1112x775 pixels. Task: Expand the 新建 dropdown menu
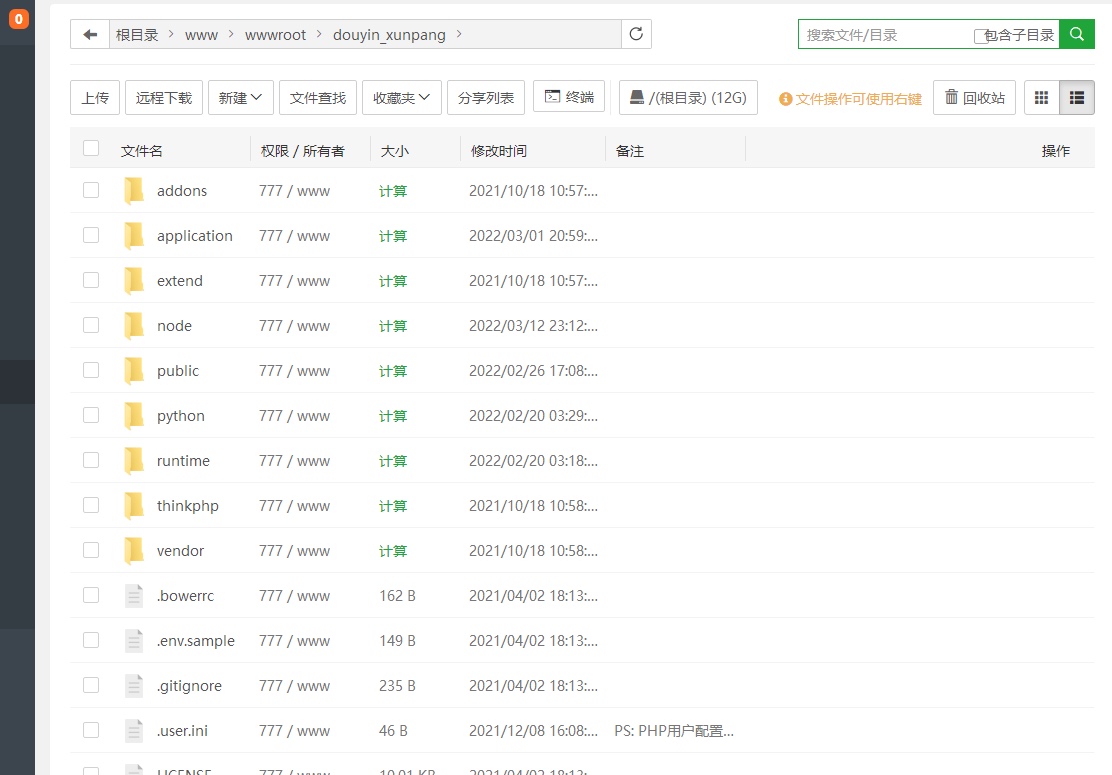click(x=240, y=98)
